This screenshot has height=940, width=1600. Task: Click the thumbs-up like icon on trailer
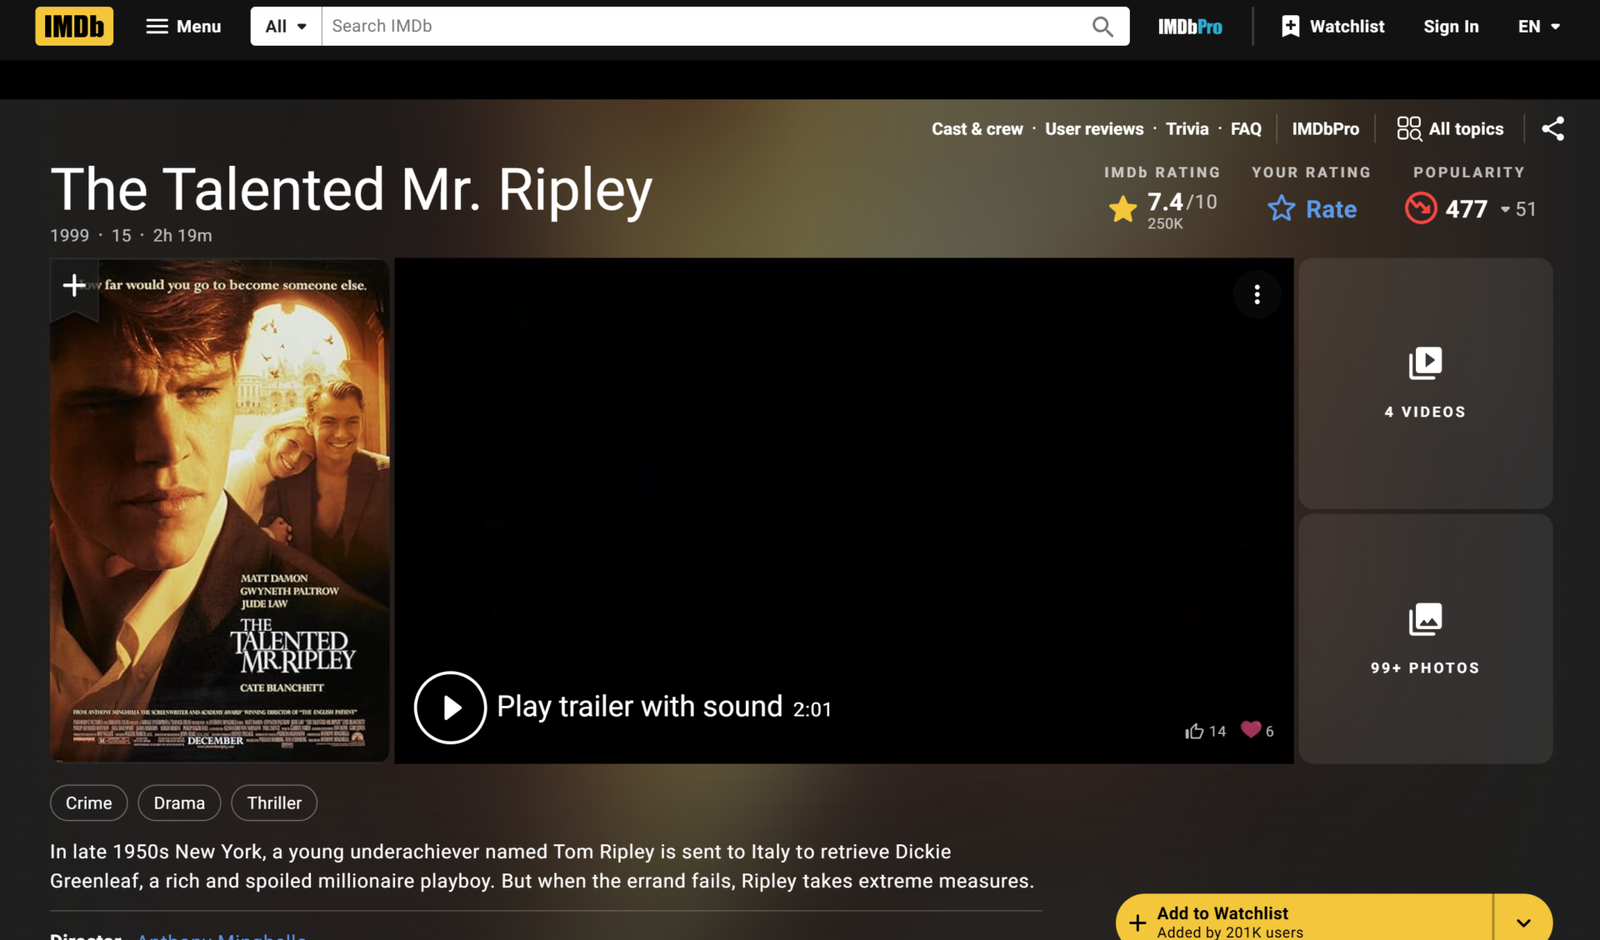[x=1194, y=731]
